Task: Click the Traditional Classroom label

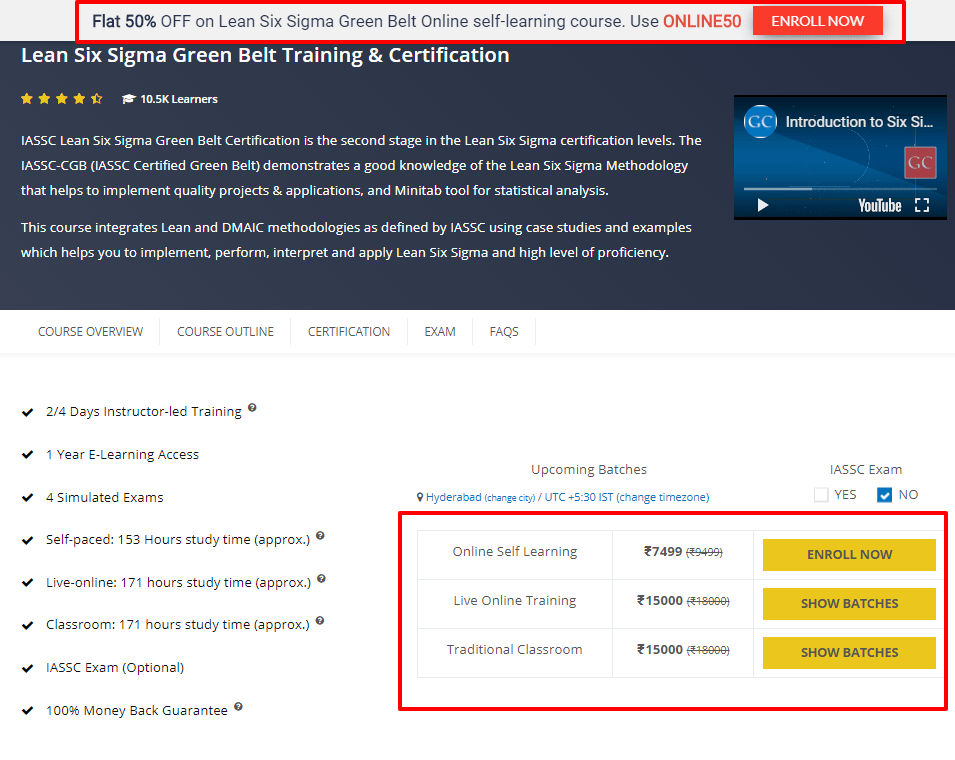Action: pyautogui.click(x=515, y=649)
